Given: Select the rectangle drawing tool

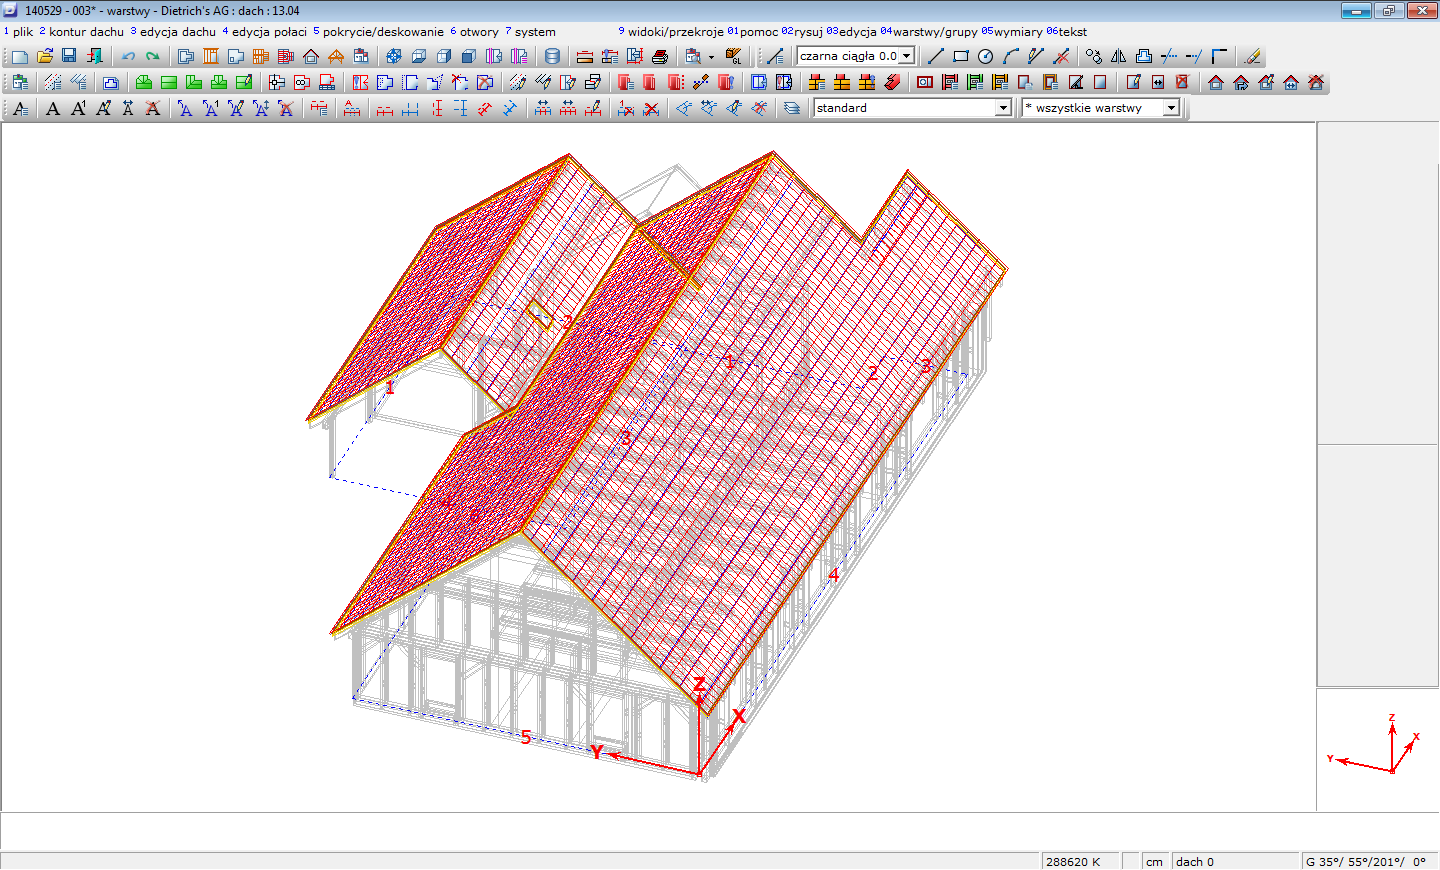Looking at the screenshot, I should [960, 57].
